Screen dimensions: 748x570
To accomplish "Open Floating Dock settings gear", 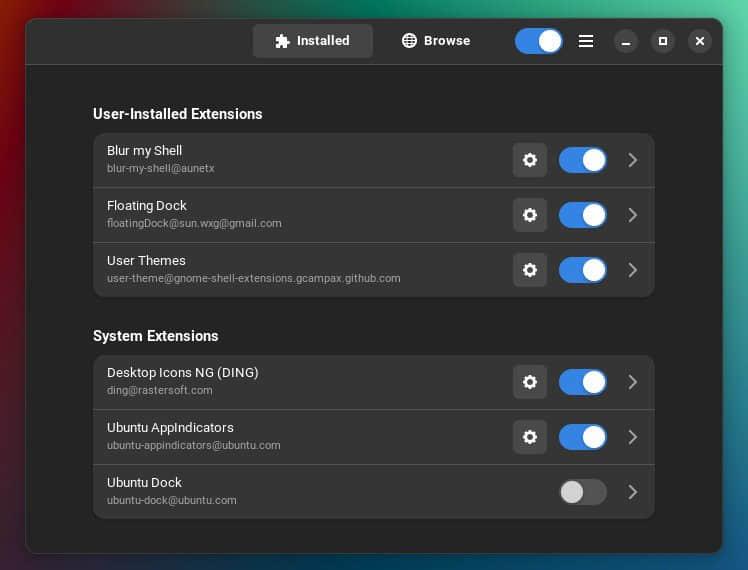I will (x=530, y=215).
